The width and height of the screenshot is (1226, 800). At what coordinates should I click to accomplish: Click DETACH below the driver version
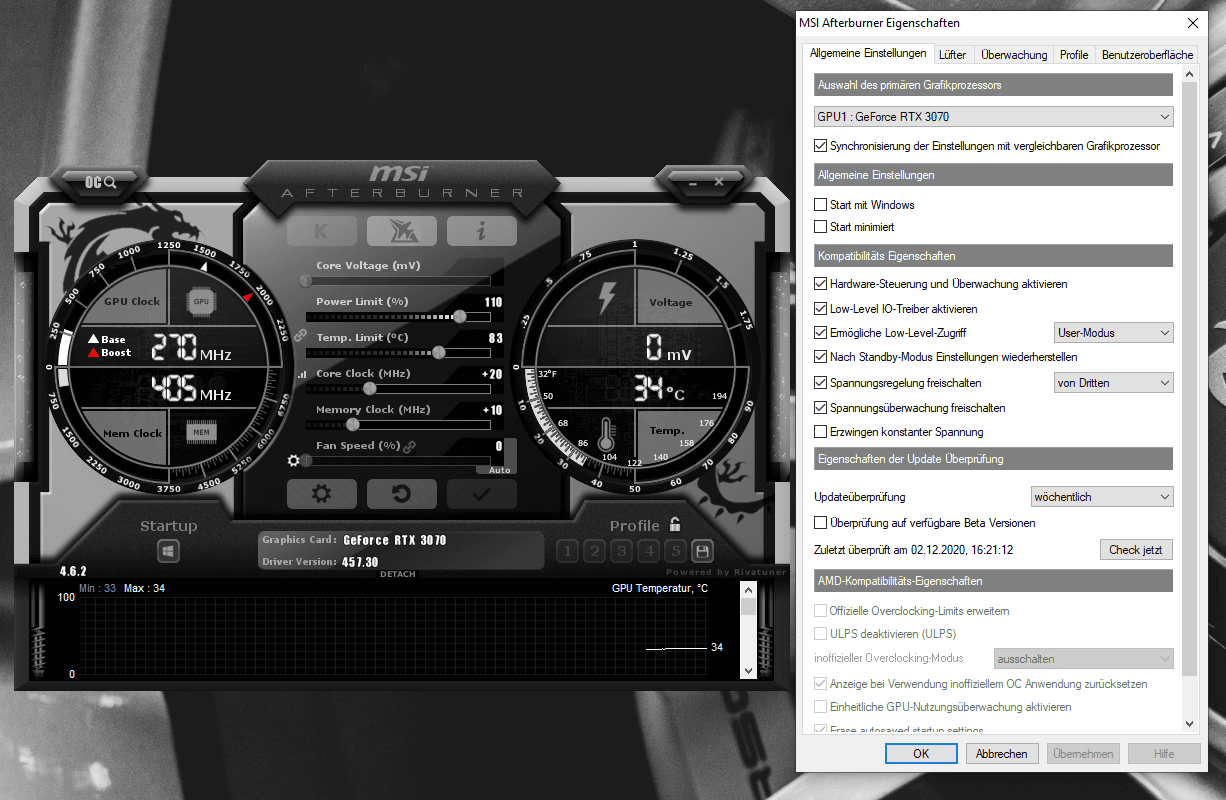coord(398,574)
